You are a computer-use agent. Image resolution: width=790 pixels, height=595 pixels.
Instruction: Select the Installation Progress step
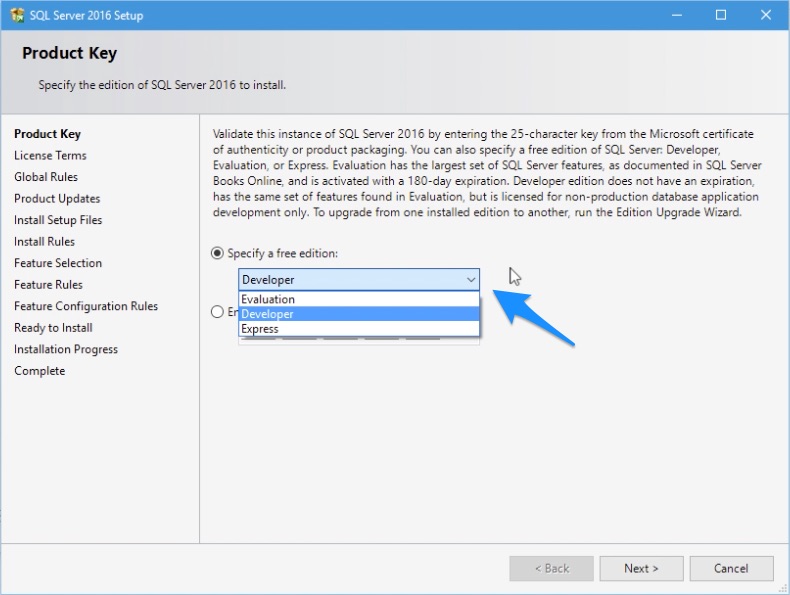click(x=66, y=349)
